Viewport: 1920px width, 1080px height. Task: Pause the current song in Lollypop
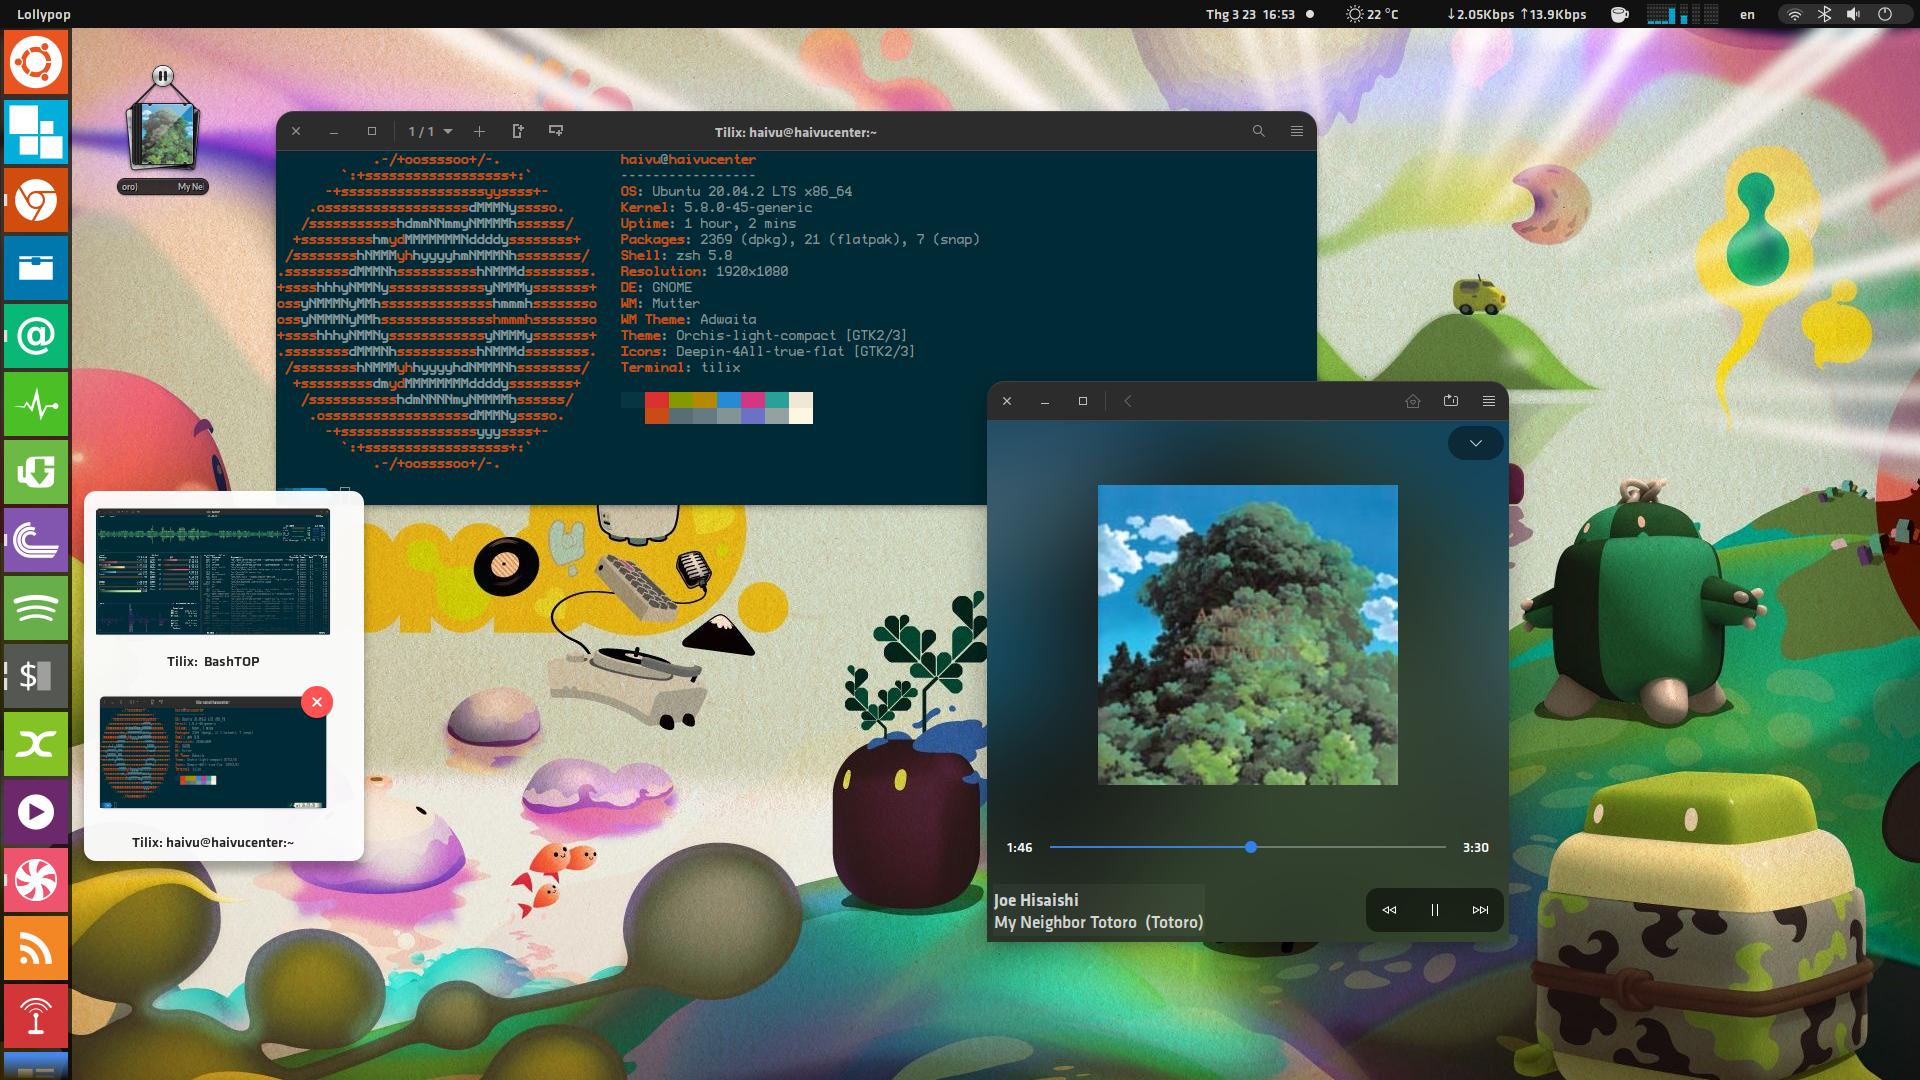click(1435, 910)
